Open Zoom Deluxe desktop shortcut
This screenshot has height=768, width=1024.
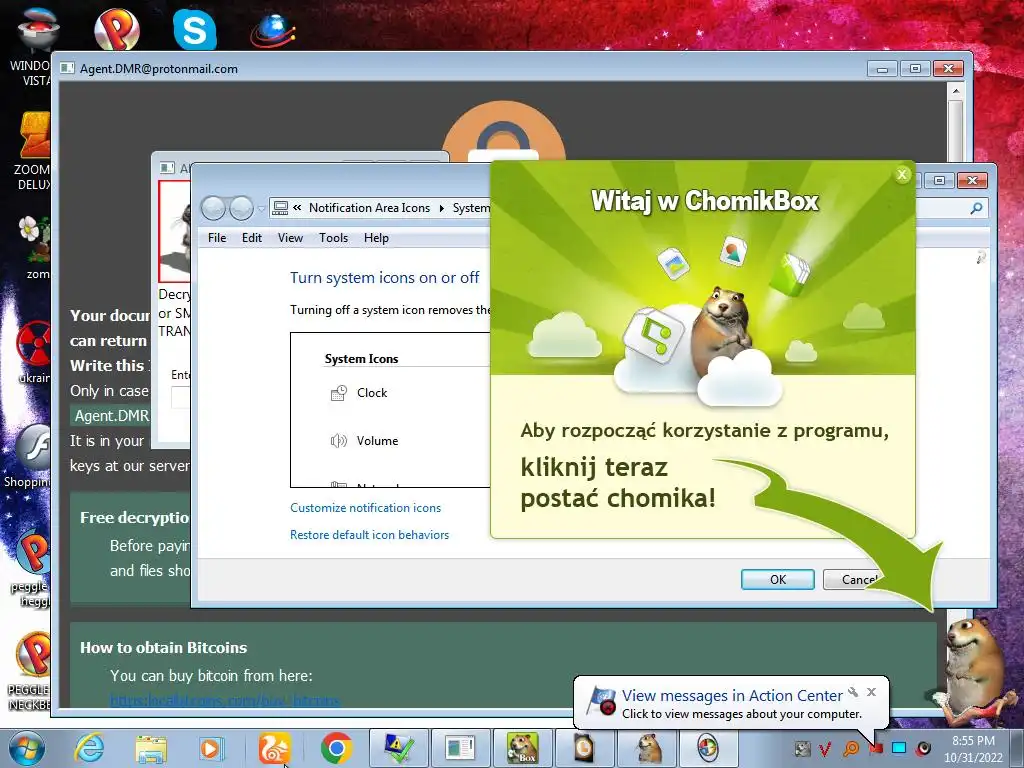pyautogui.click(x=33, y=150)
